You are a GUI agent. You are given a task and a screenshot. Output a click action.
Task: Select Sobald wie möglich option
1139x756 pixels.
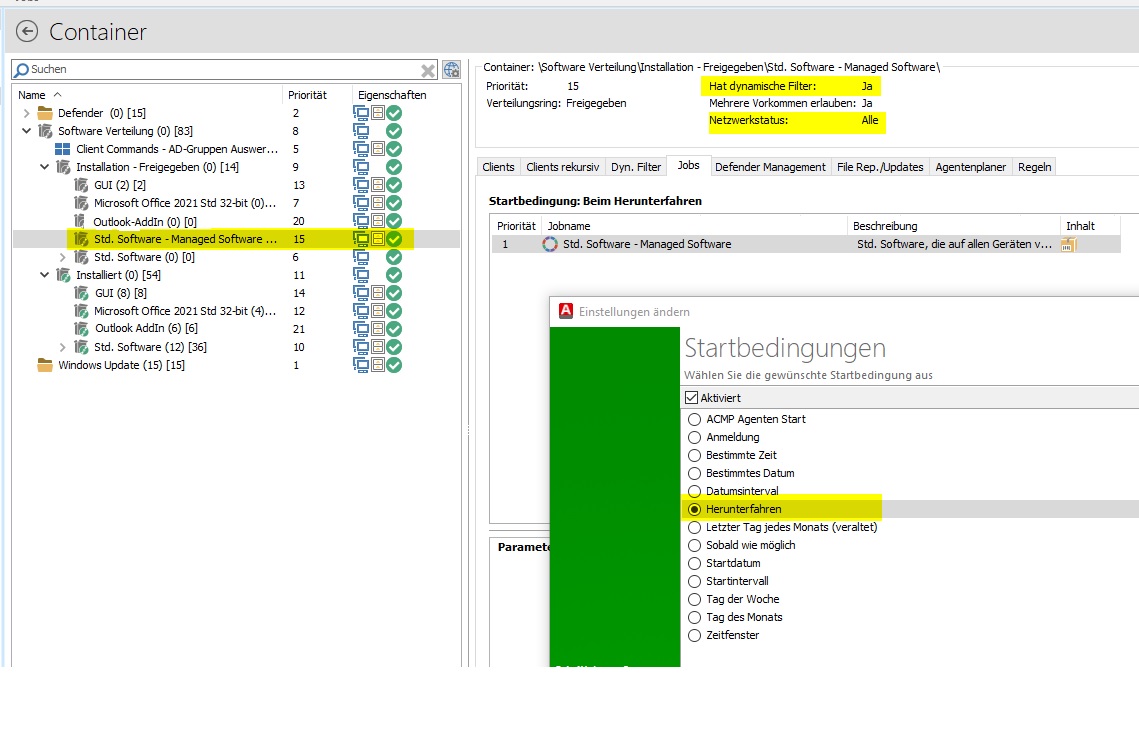click(694, 545)
